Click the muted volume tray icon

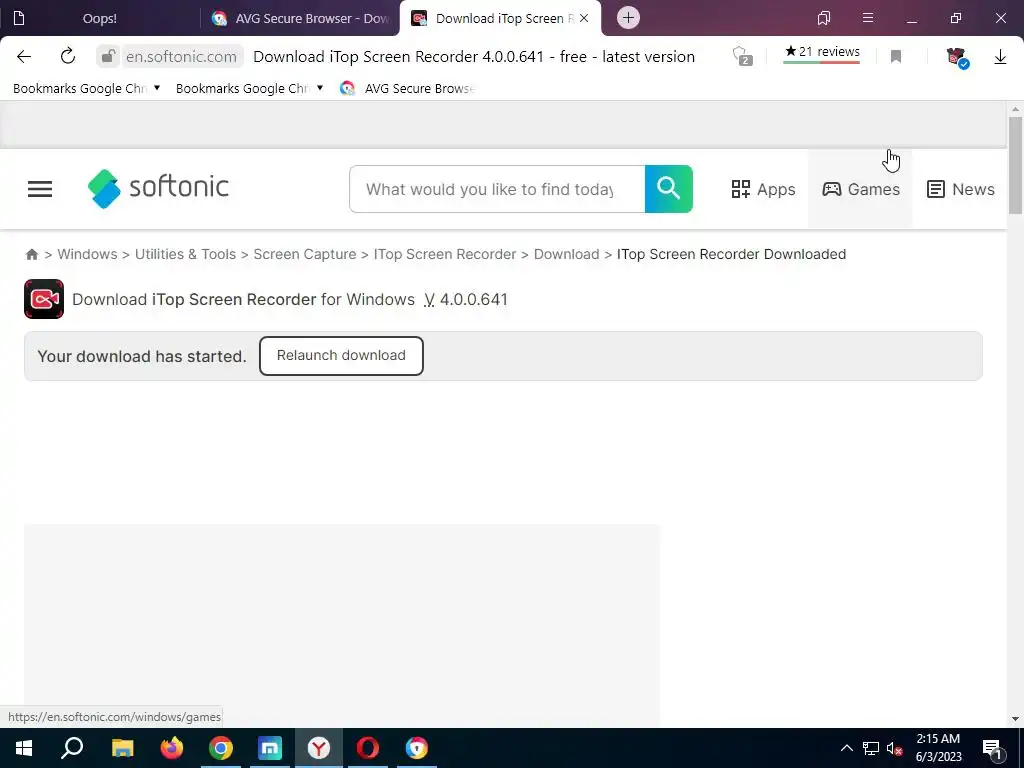point(895,748)
